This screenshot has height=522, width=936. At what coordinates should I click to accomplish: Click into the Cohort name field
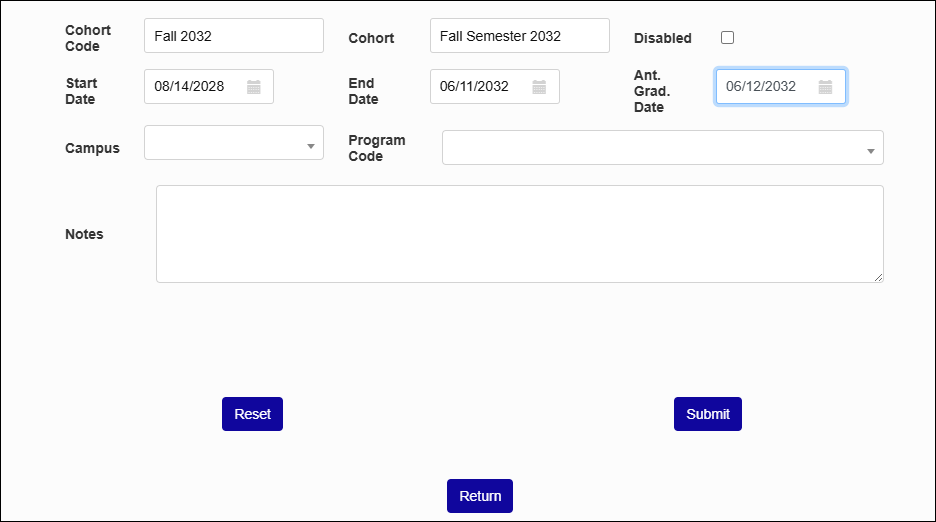(x=520, y=36)
